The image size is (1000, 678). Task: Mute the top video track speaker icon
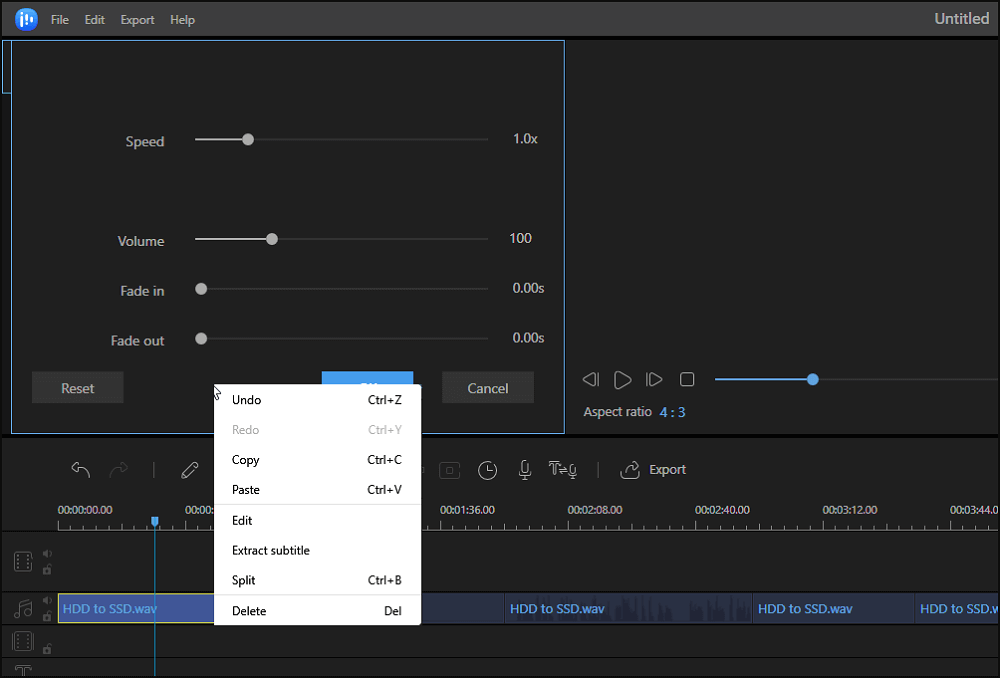pos(47,553)
